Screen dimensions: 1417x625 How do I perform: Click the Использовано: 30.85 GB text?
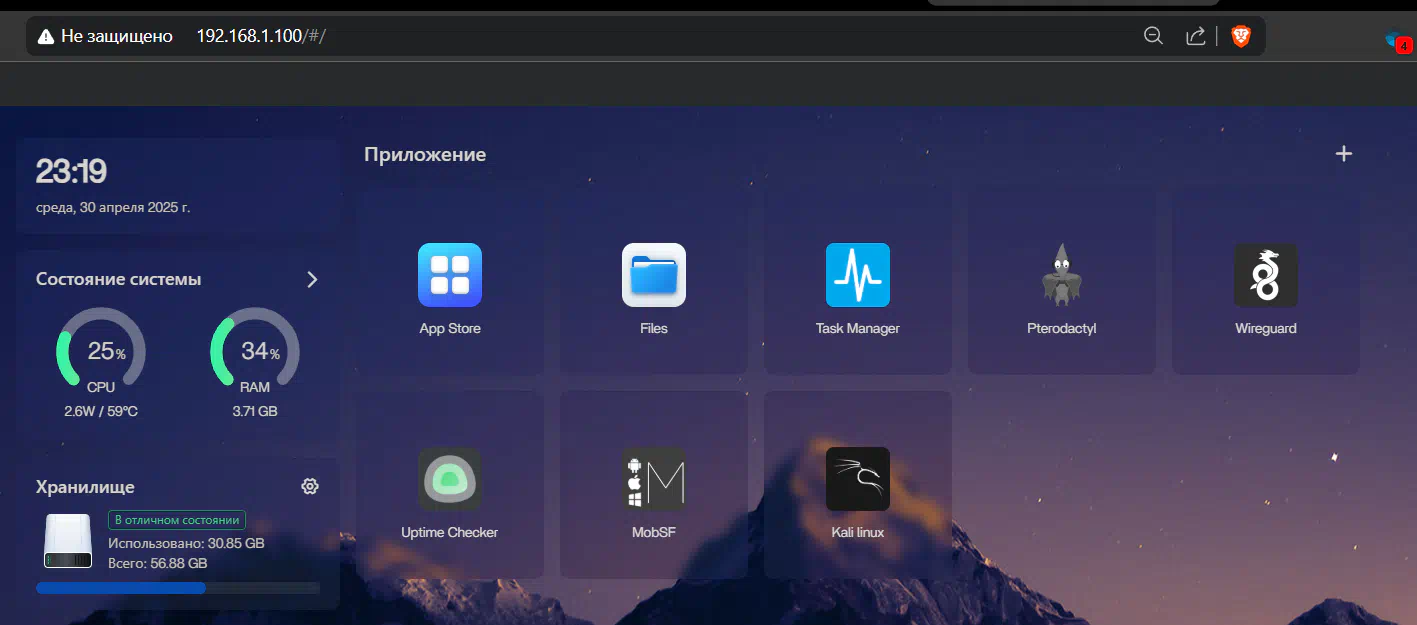pyautogui.click(x=186, y=543)
